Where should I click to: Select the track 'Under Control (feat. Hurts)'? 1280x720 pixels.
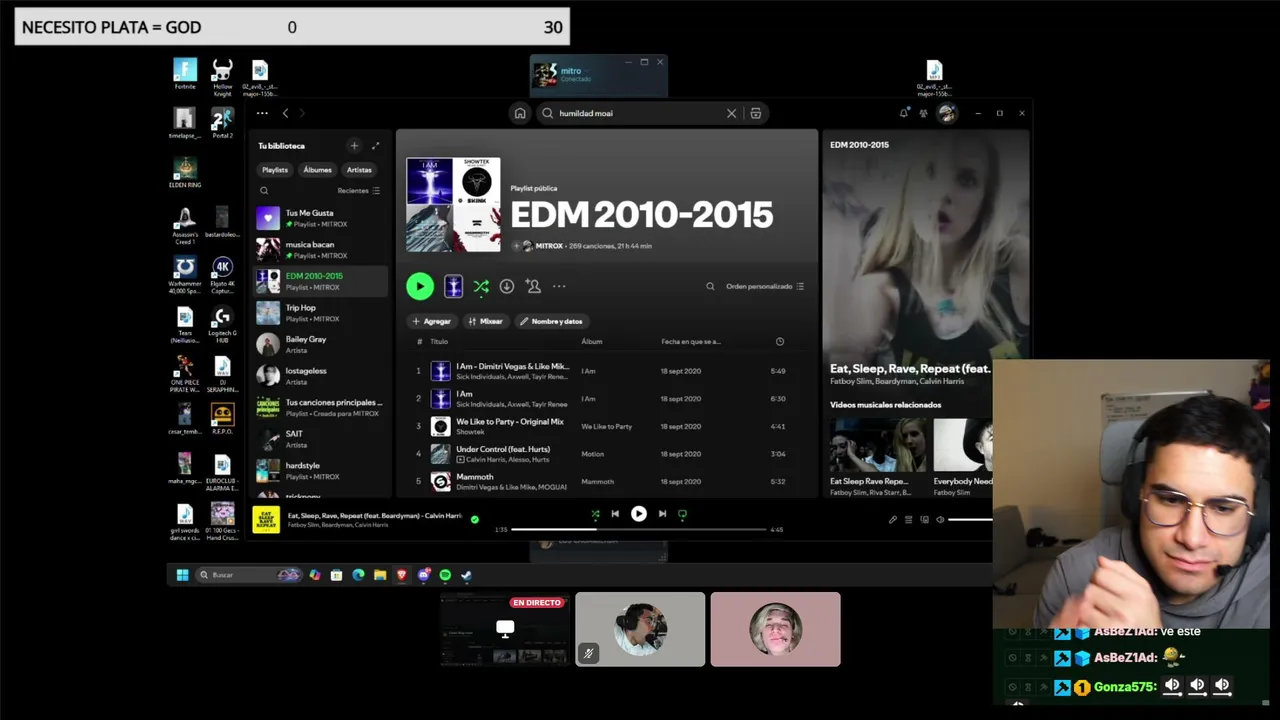point(503,449)
